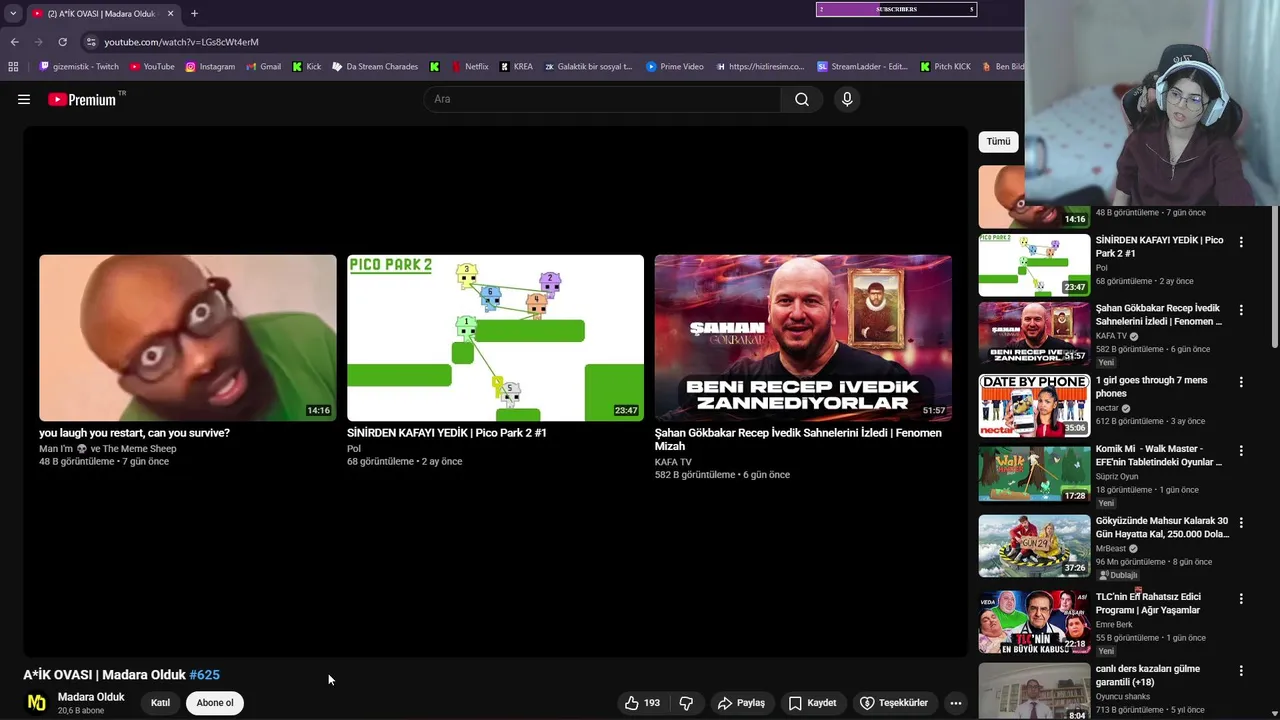The width and height of the screenshot is (1280, 720).
Task: Start voice search with microphone icon
Action: 847,99
